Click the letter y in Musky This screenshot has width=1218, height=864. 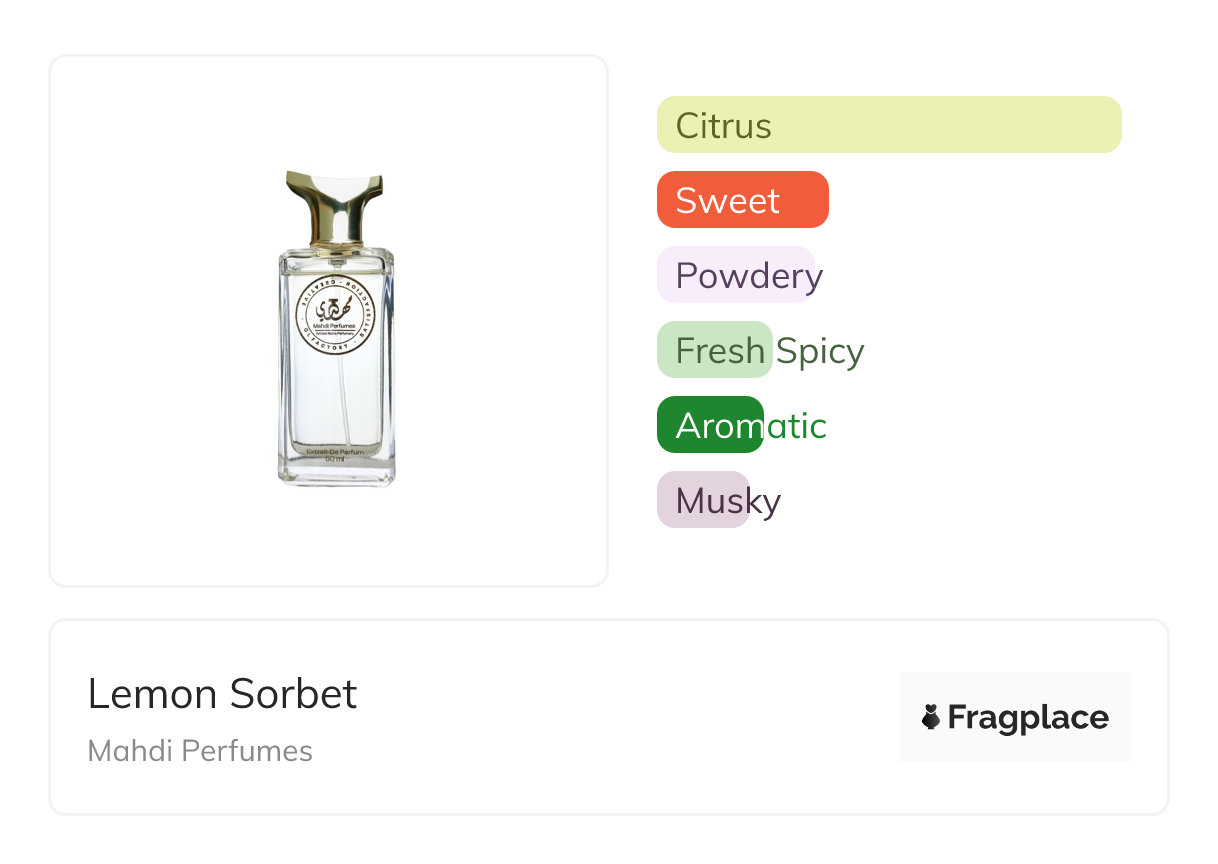coord(771,503)
